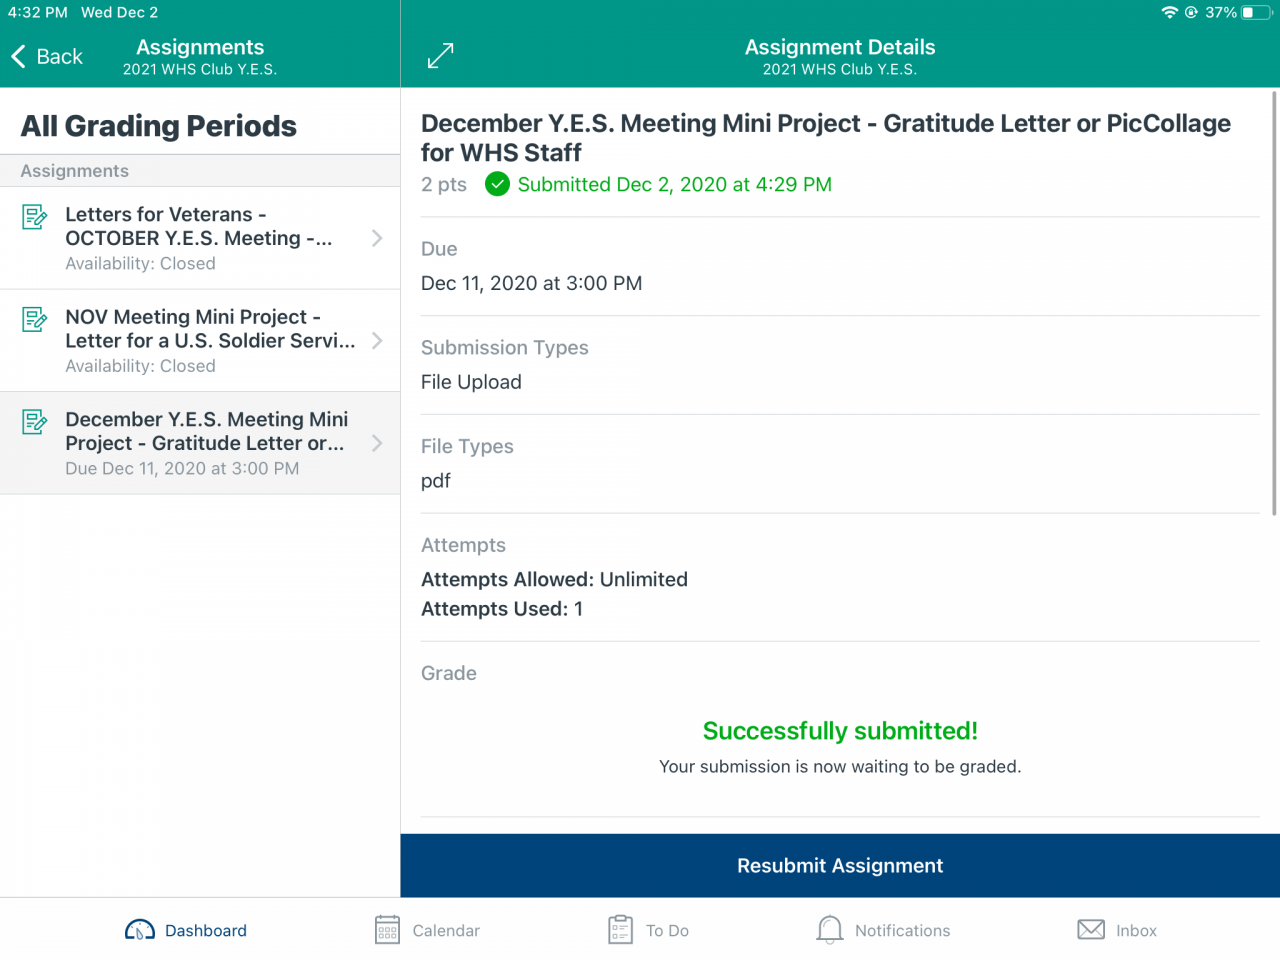Open NOV Meeting Mini Project chevron

377,341
